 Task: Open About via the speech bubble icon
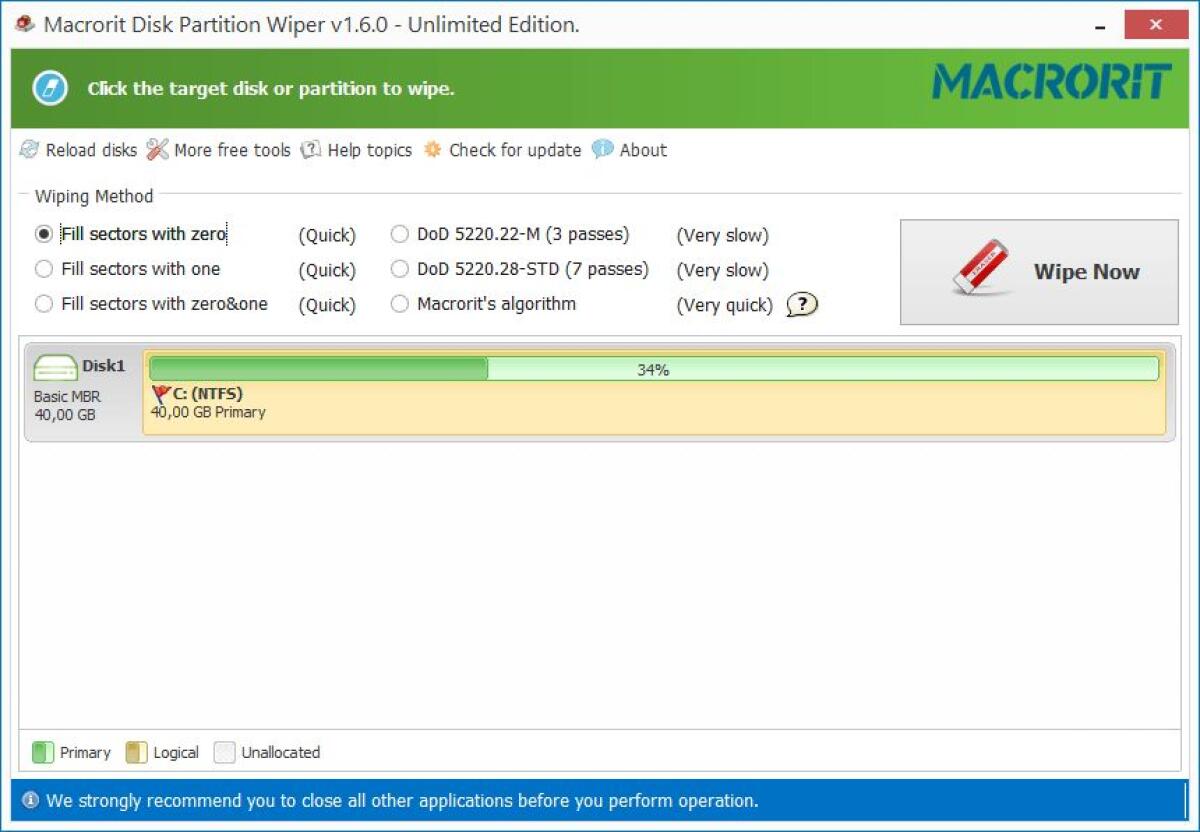[603, 150]
